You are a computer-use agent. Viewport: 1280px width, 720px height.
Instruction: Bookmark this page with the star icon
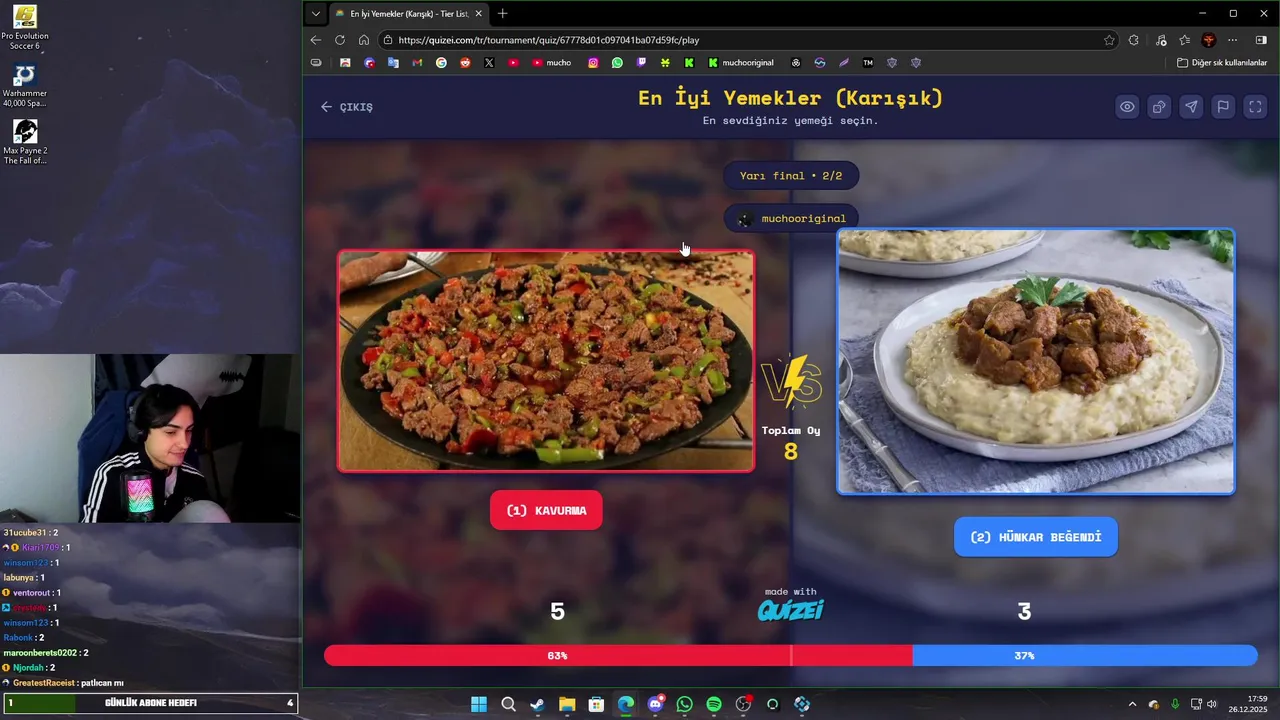(x=1109, y=40)
